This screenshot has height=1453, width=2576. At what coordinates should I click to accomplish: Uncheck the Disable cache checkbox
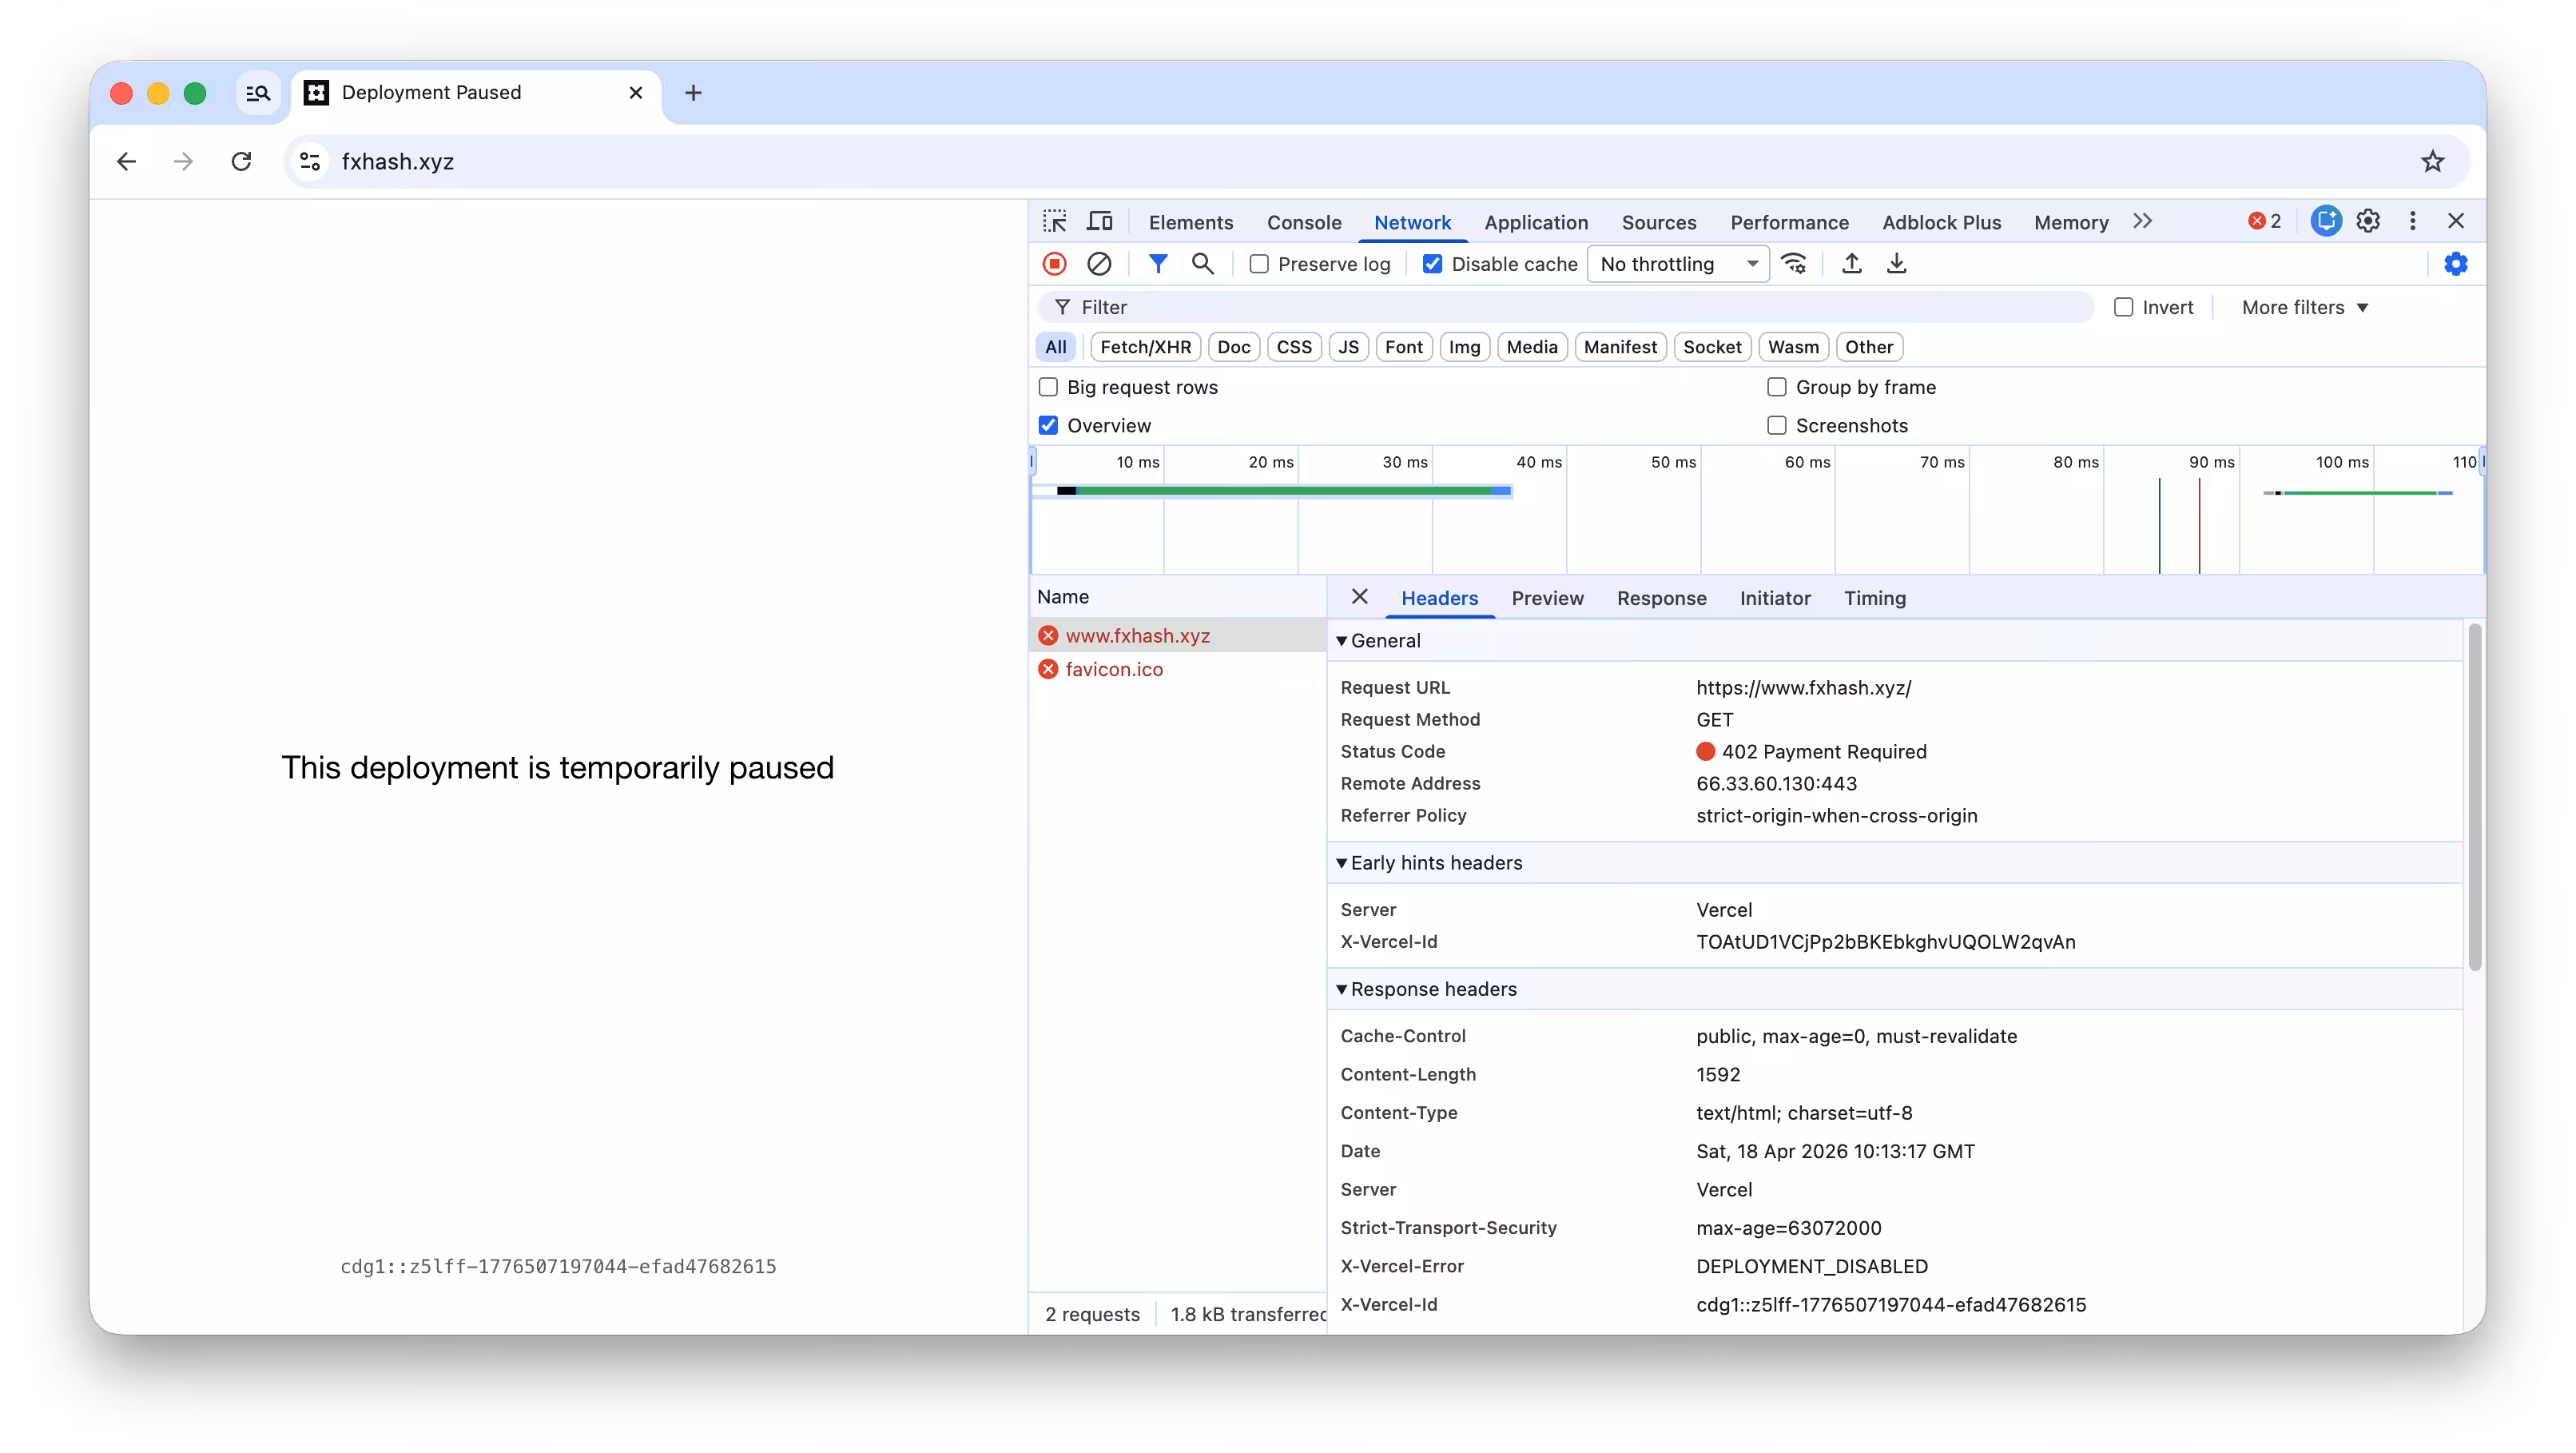point(1432,264)
